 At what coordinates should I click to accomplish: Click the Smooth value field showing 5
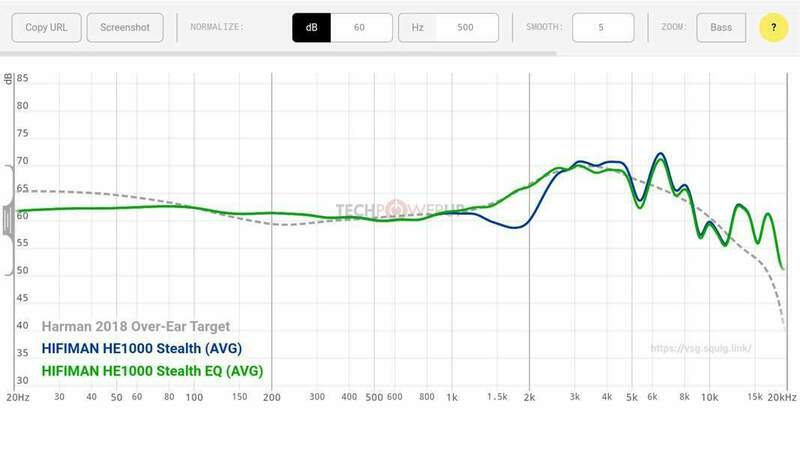coord(603,28)
